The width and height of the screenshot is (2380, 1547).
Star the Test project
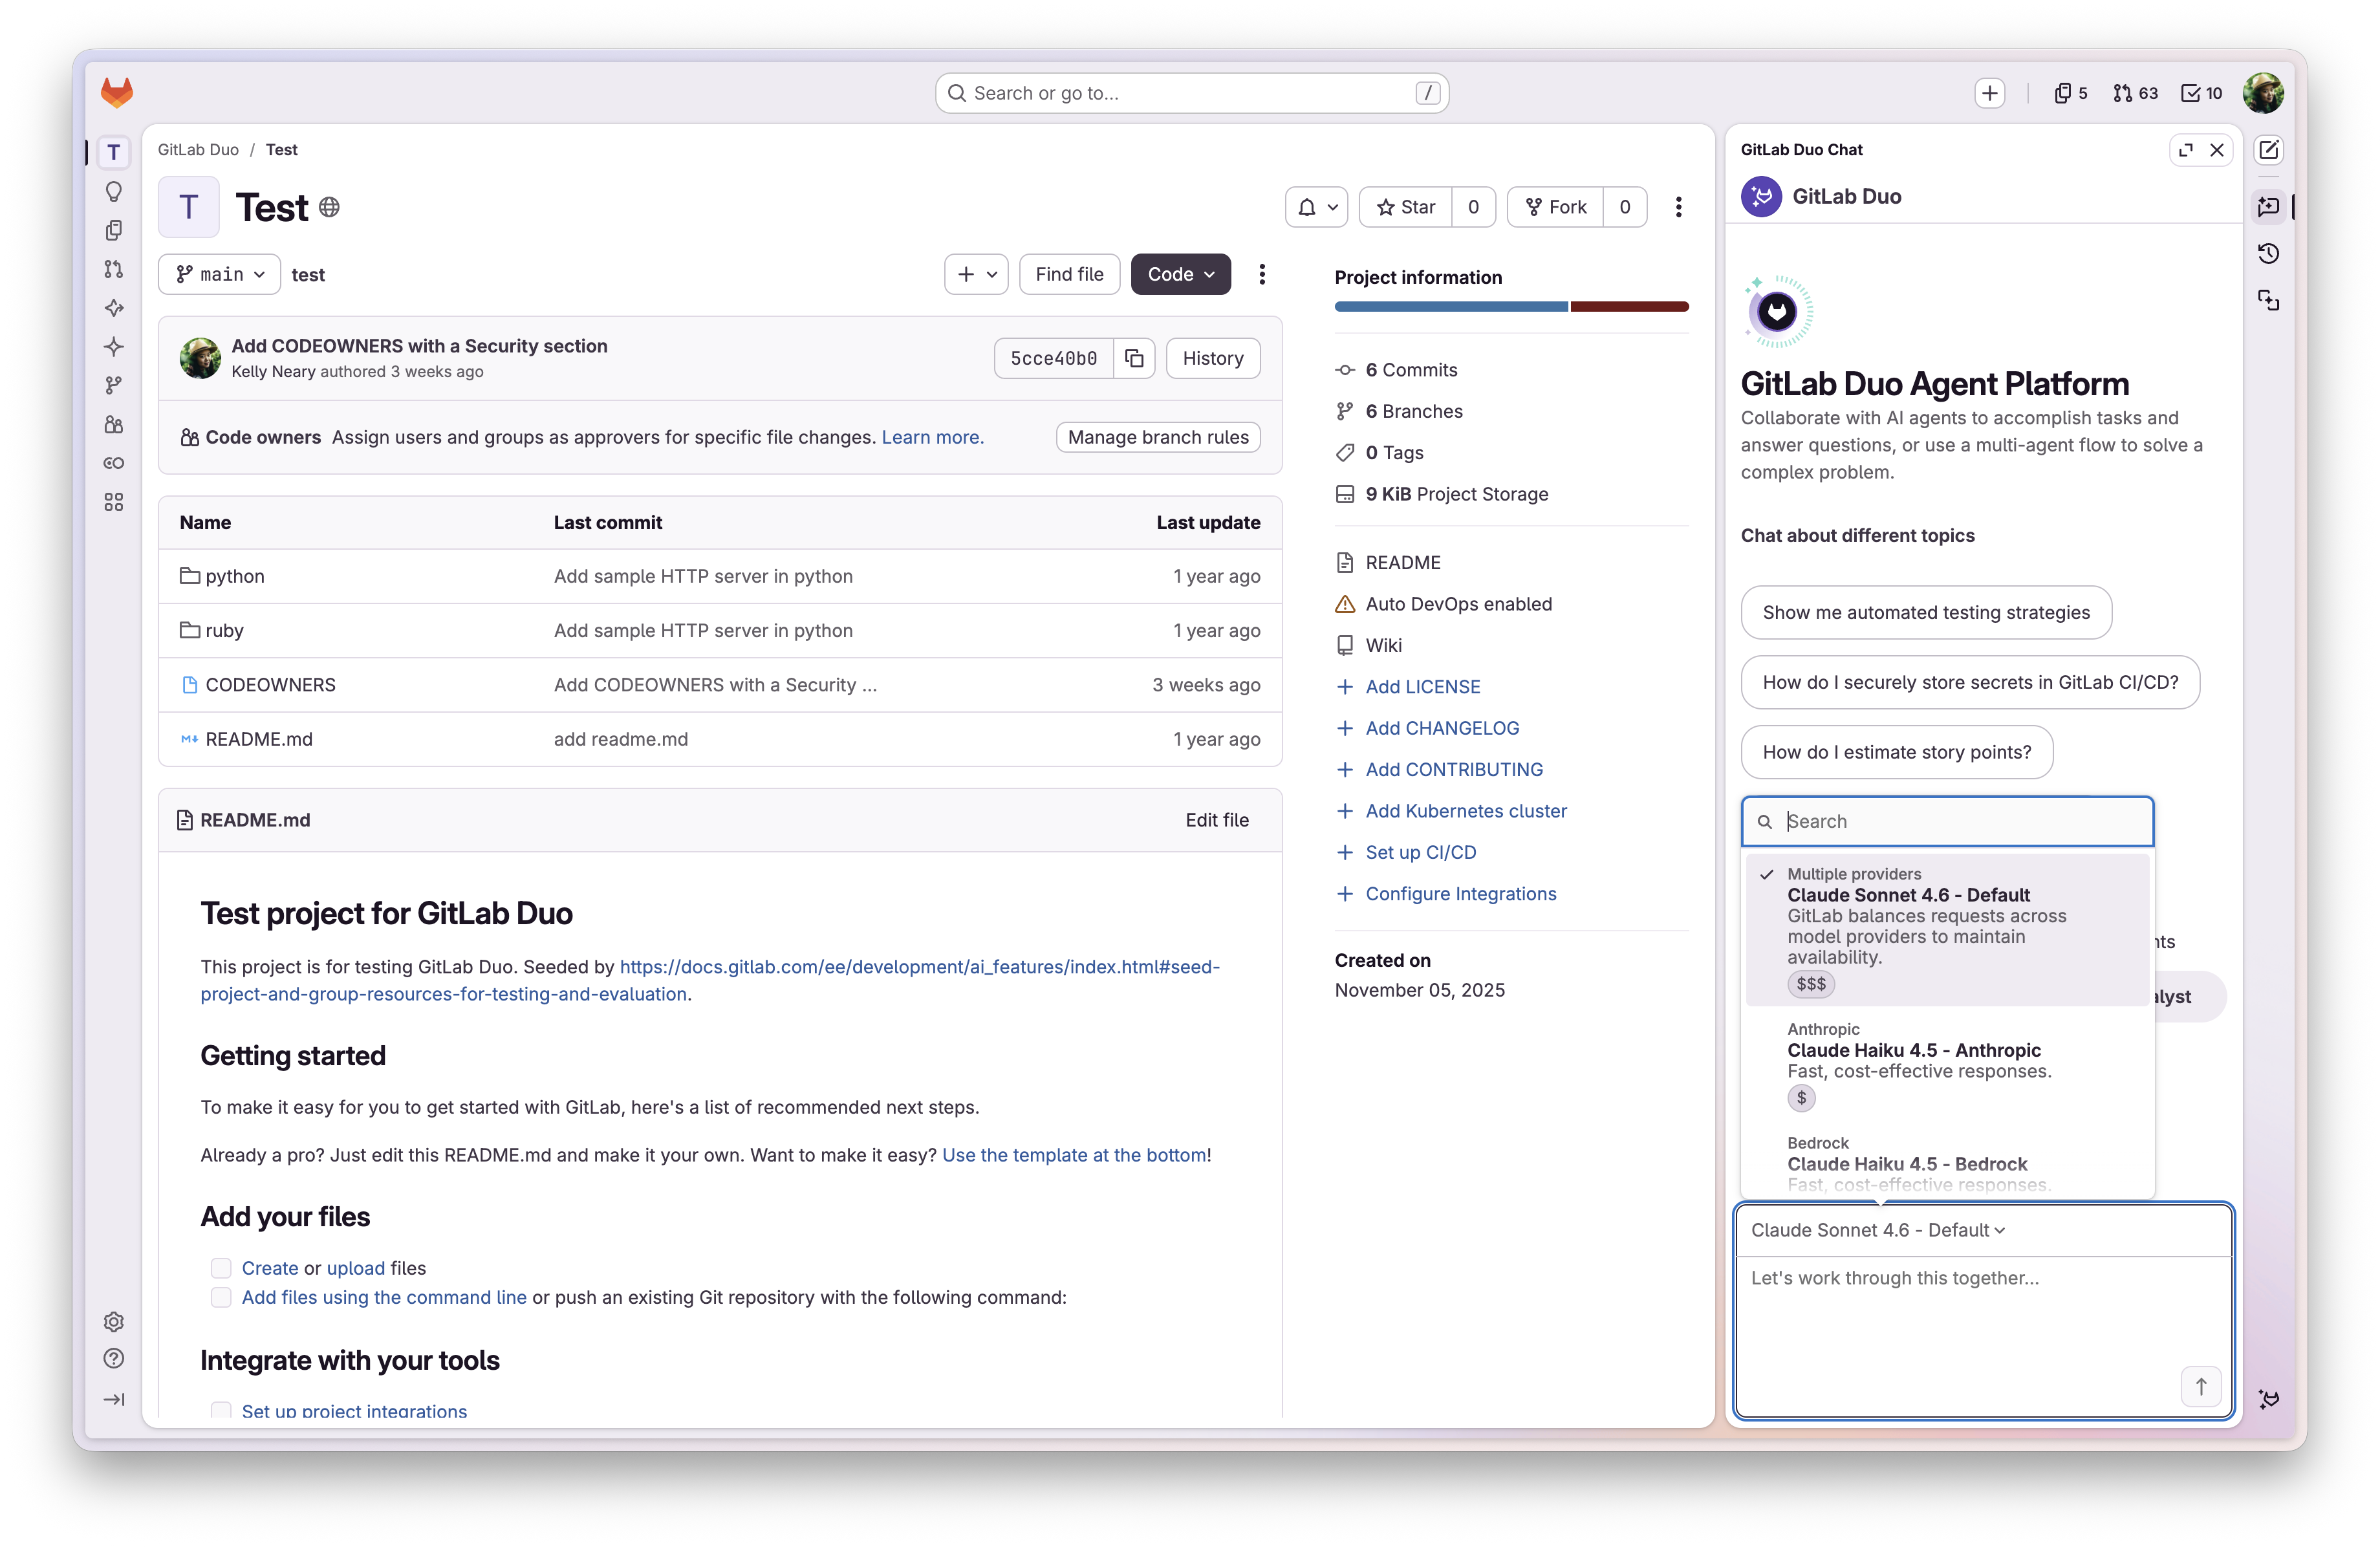point(1405,207)
